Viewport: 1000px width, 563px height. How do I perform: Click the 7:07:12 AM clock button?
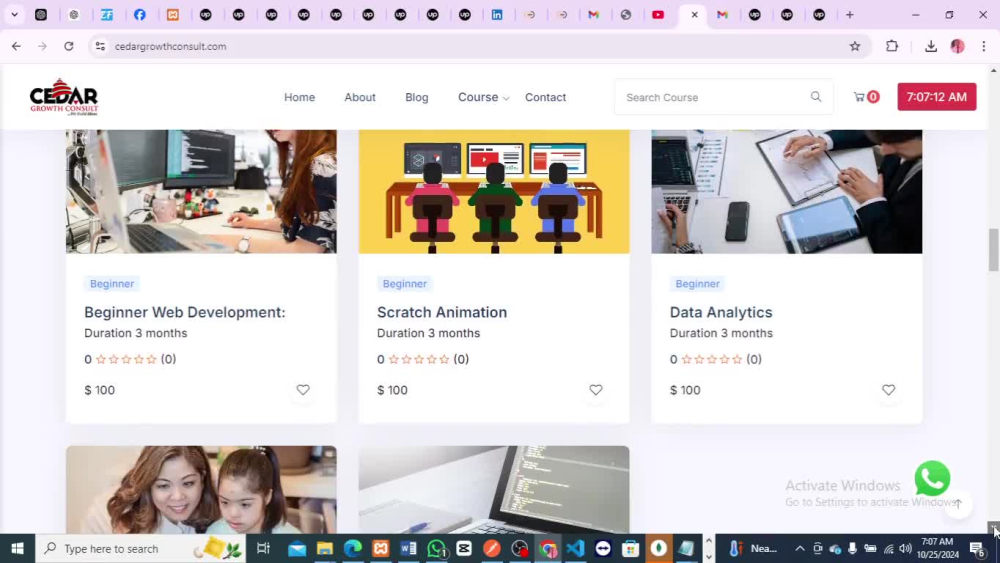coord(936,97)
